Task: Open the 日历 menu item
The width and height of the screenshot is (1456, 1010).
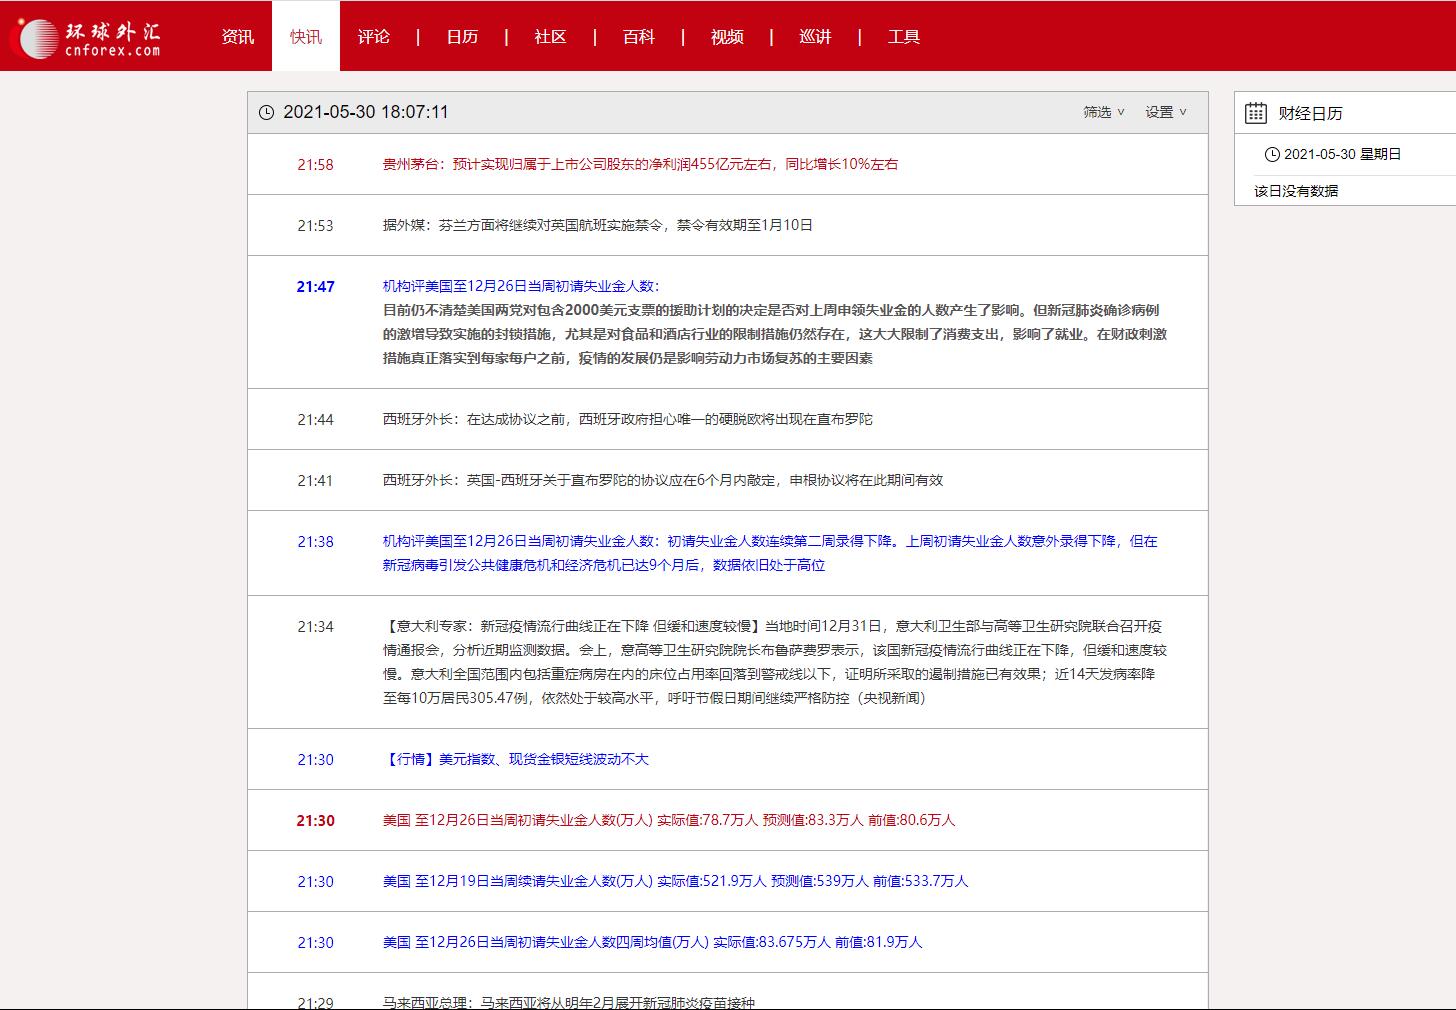Action: tap(462, 37)
